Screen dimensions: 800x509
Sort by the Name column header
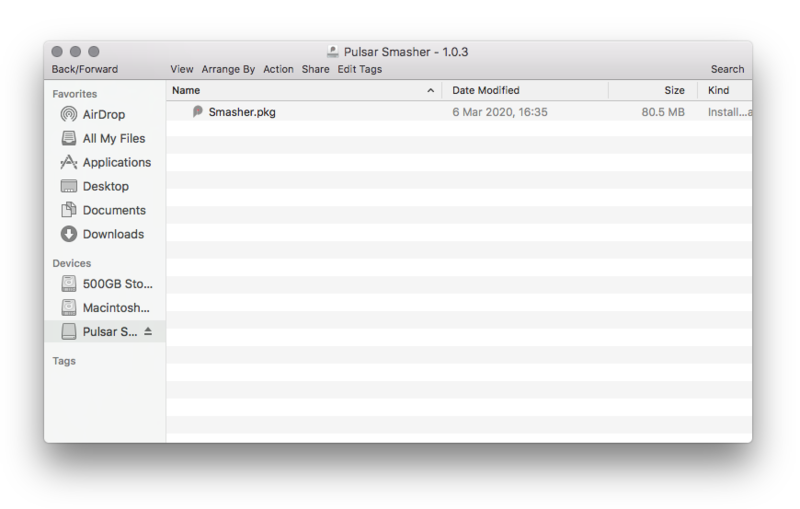pyautogui.click(x=304, y=90)
